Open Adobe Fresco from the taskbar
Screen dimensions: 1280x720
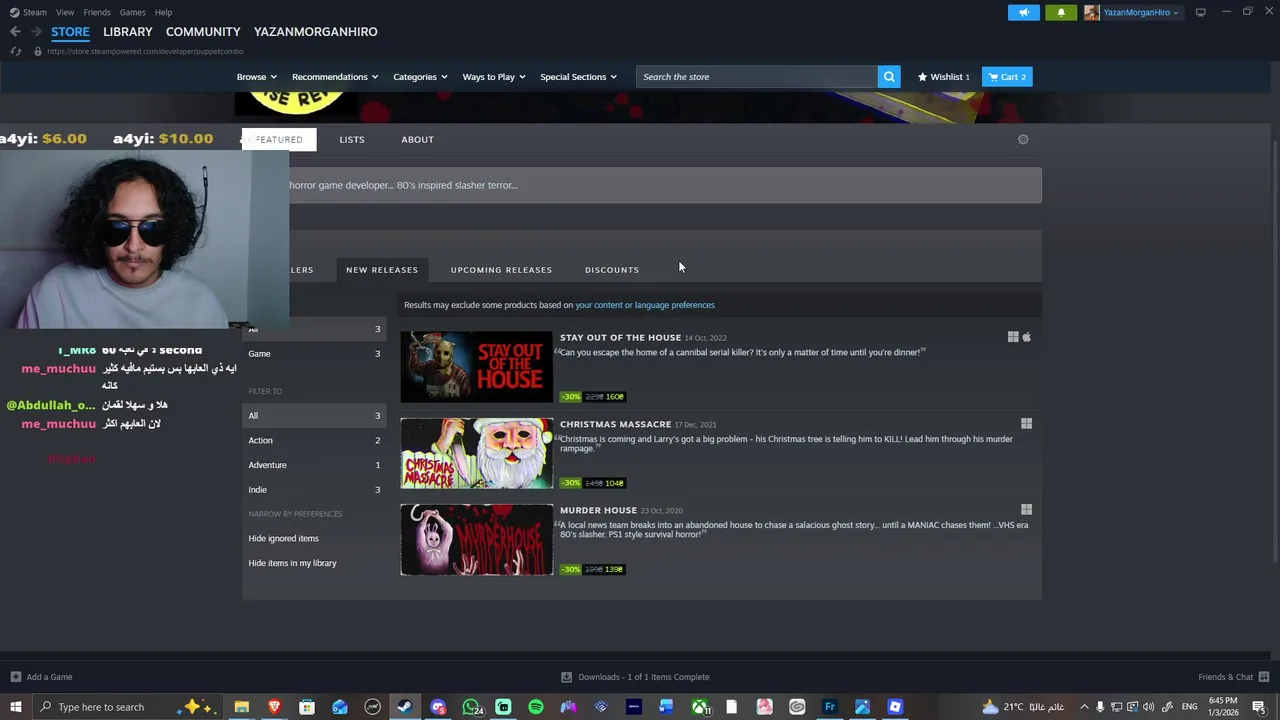tap(830, 707)
